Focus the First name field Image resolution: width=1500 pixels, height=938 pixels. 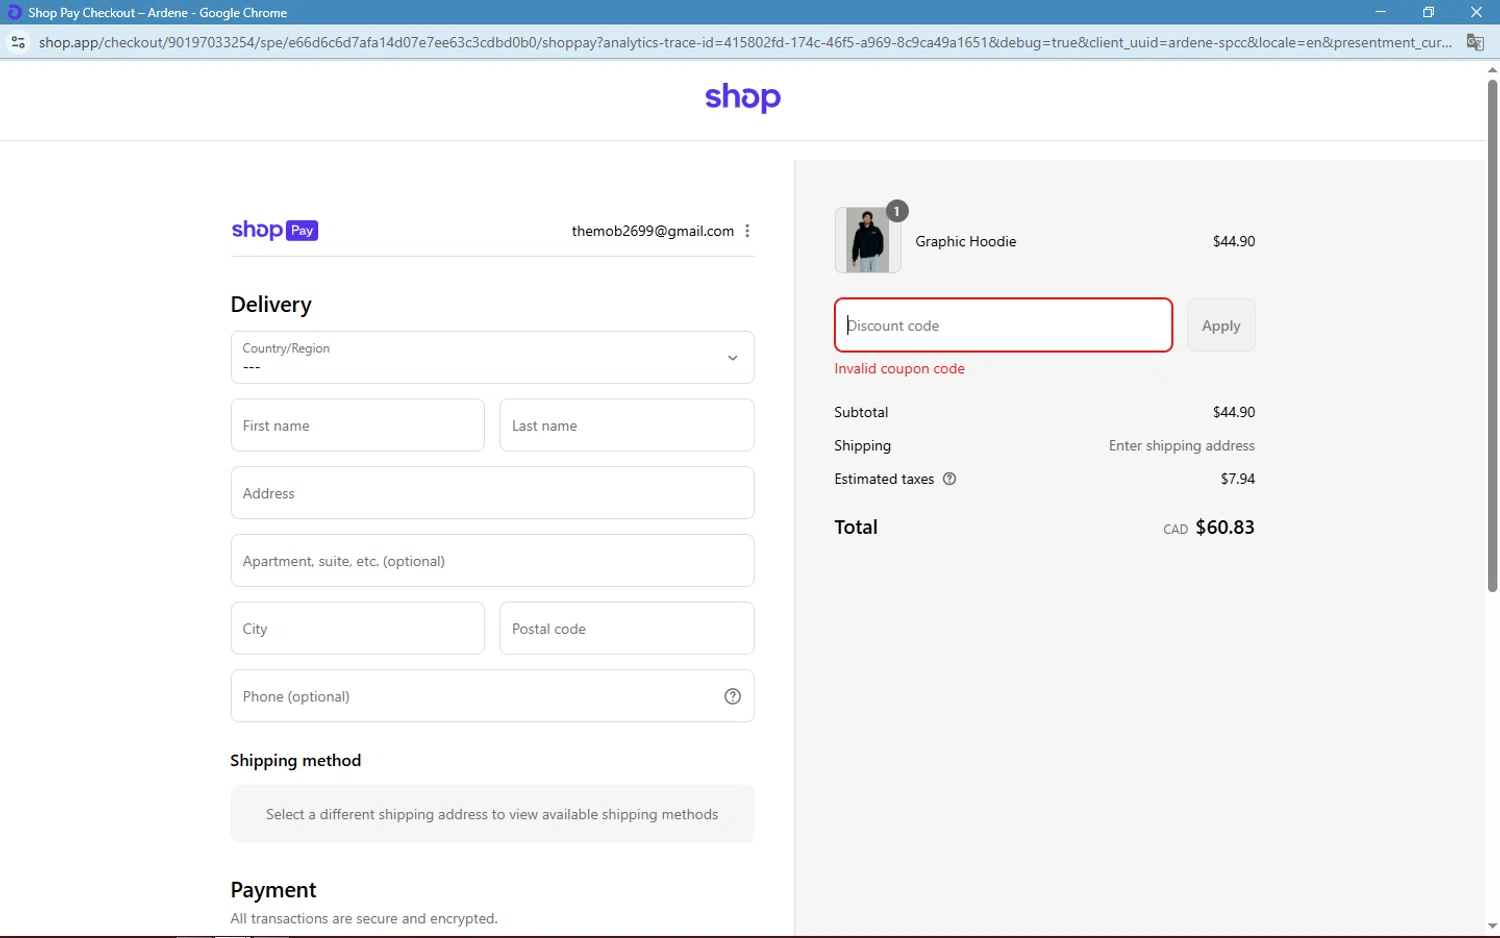point(357,425)
